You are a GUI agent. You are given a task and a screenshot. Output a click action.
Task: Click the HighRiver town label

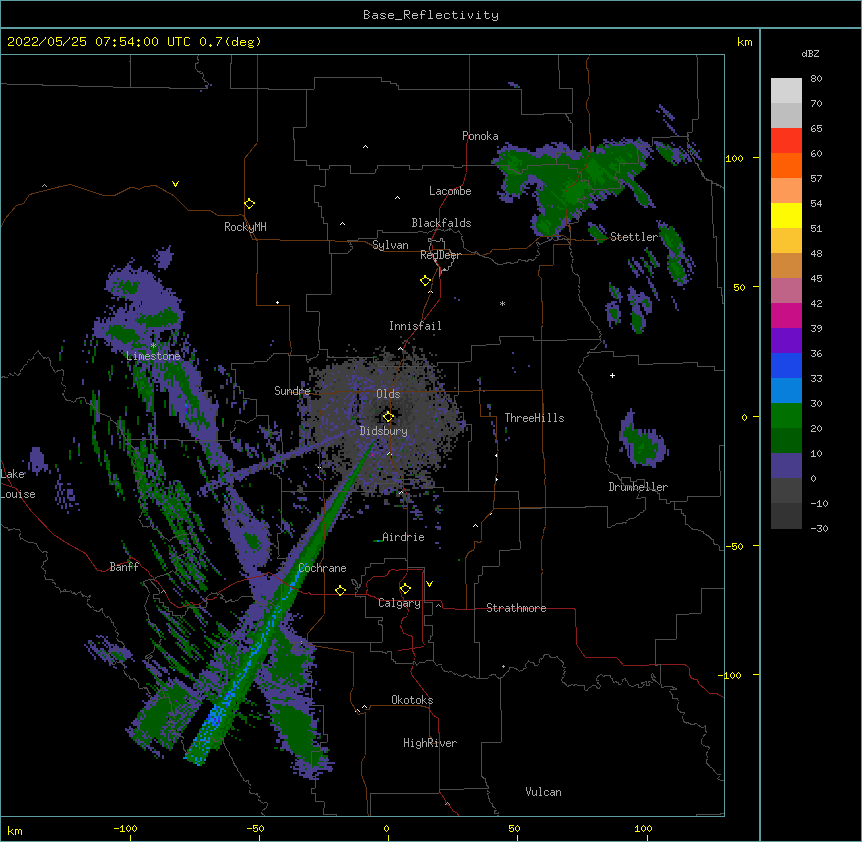(430, 743)
